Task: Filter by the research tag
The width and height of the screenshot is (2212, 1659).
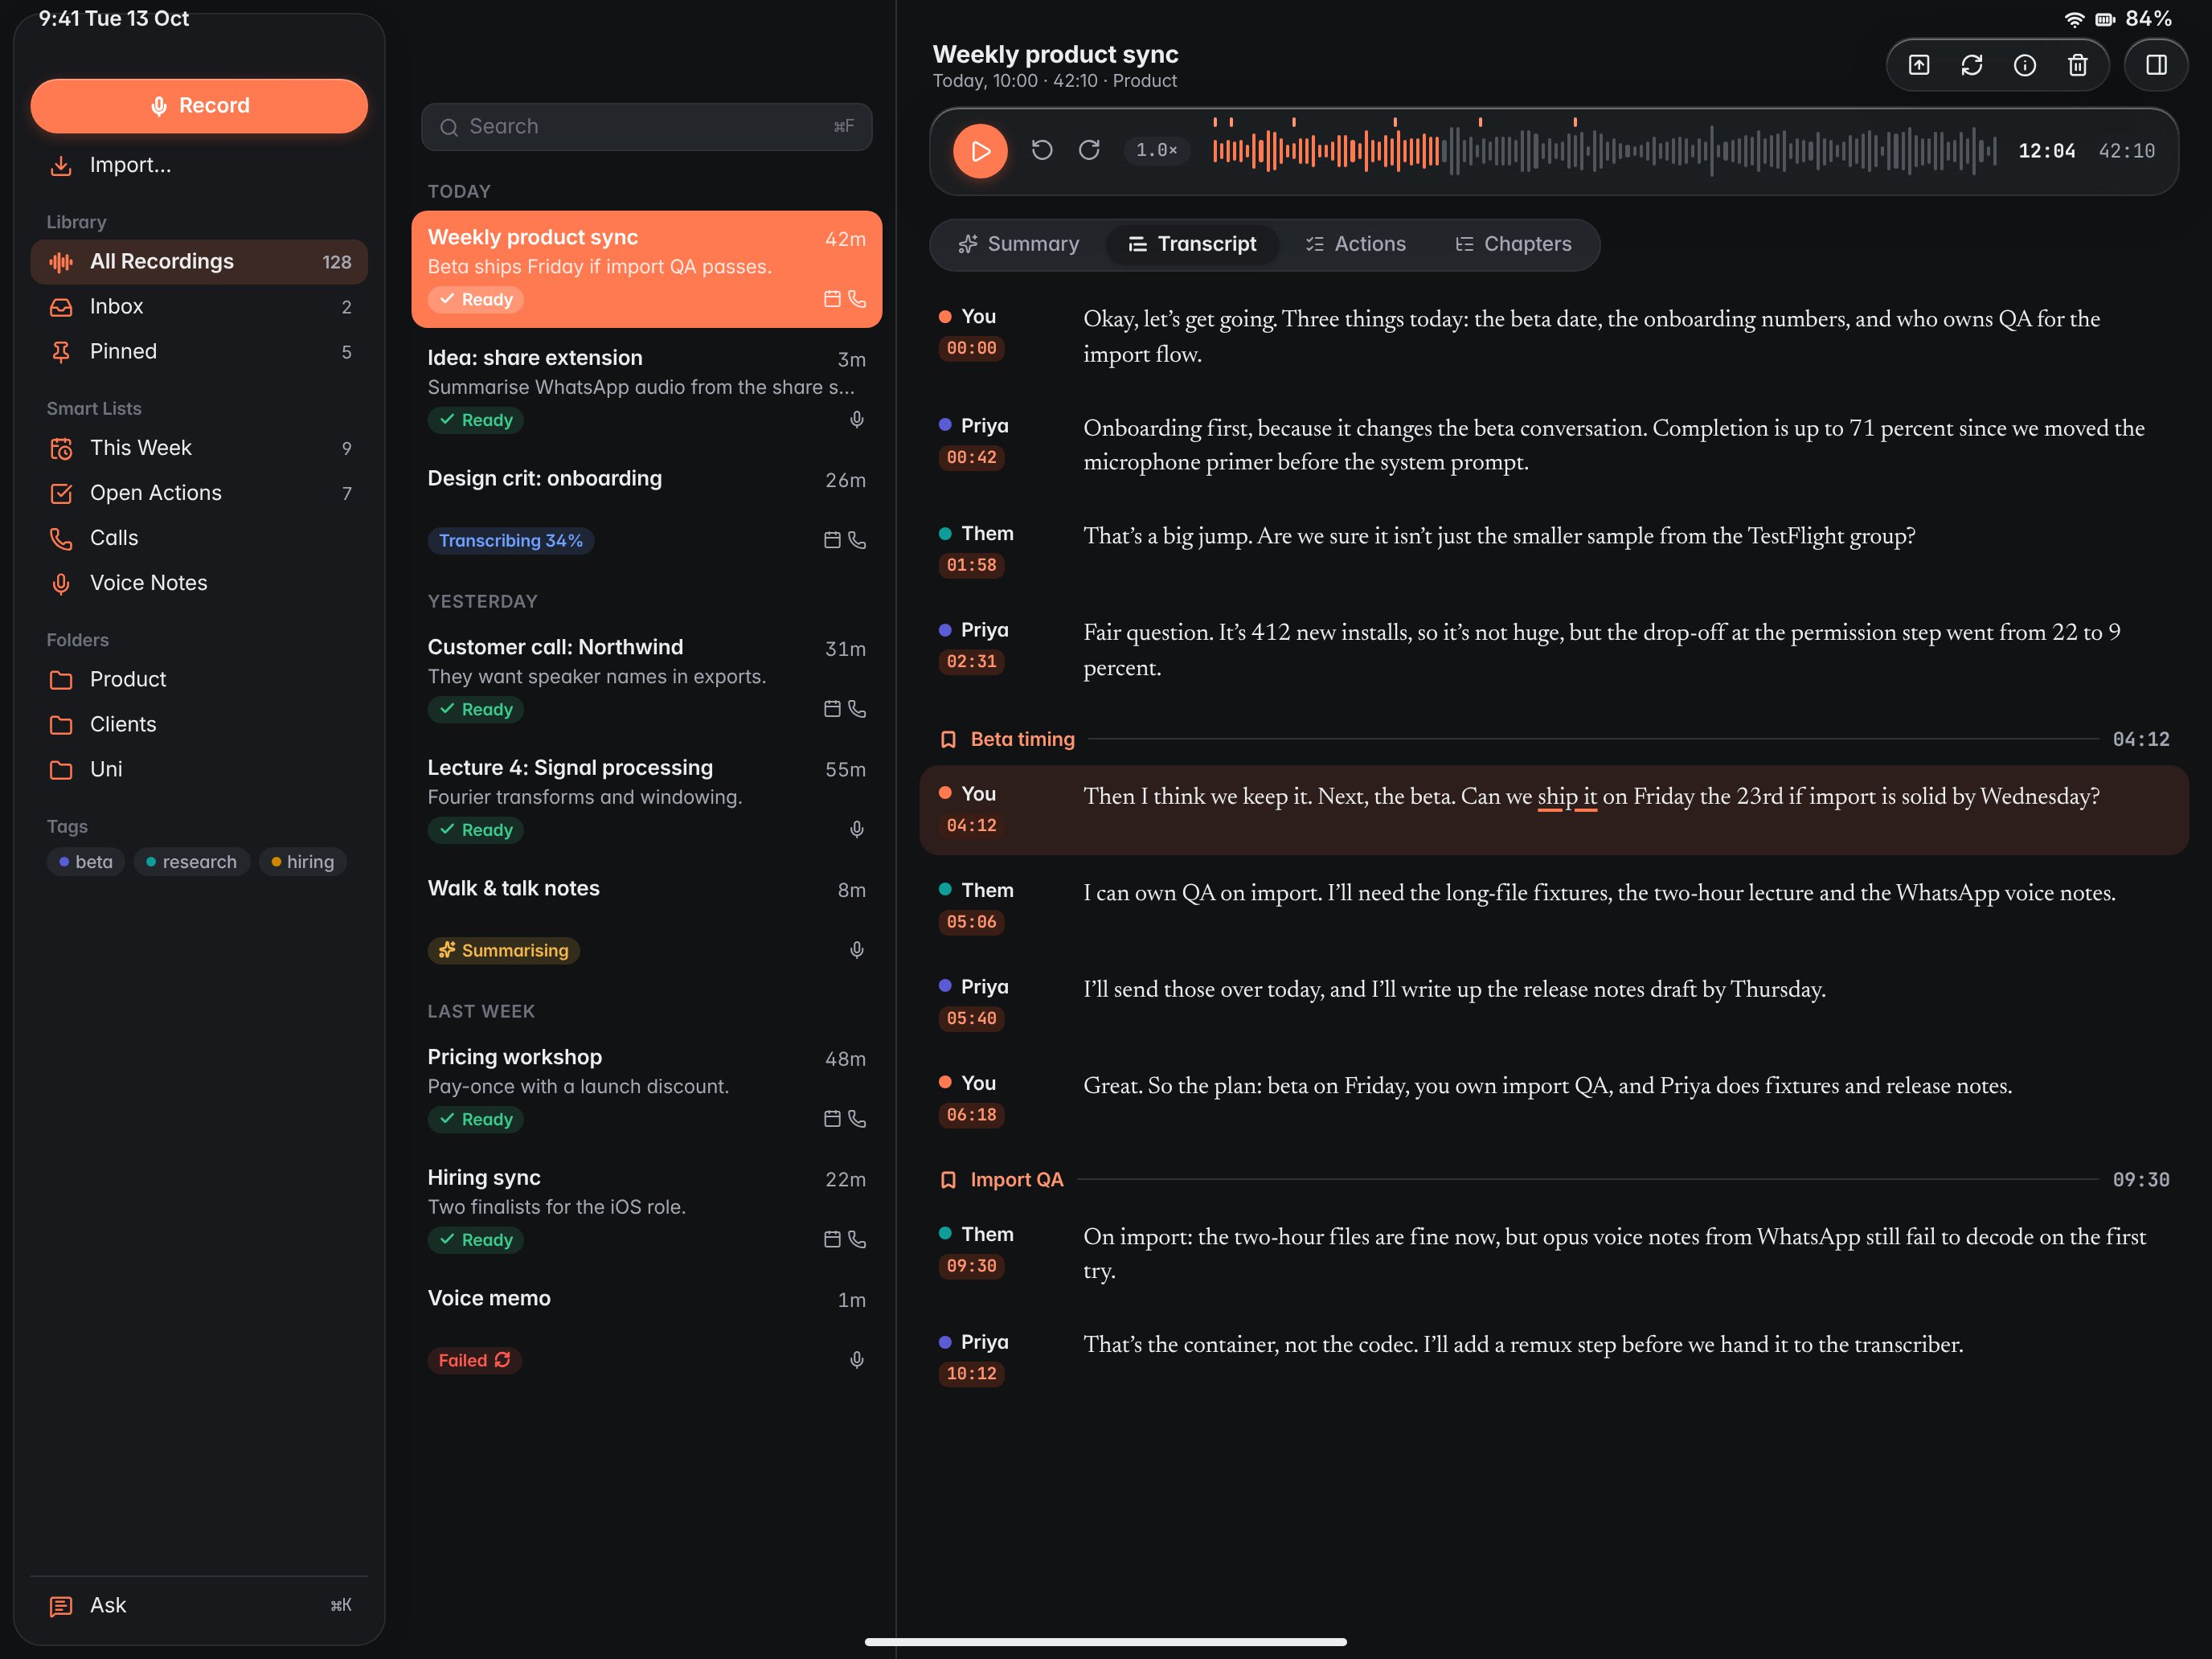Action: (x=191, y=862)
